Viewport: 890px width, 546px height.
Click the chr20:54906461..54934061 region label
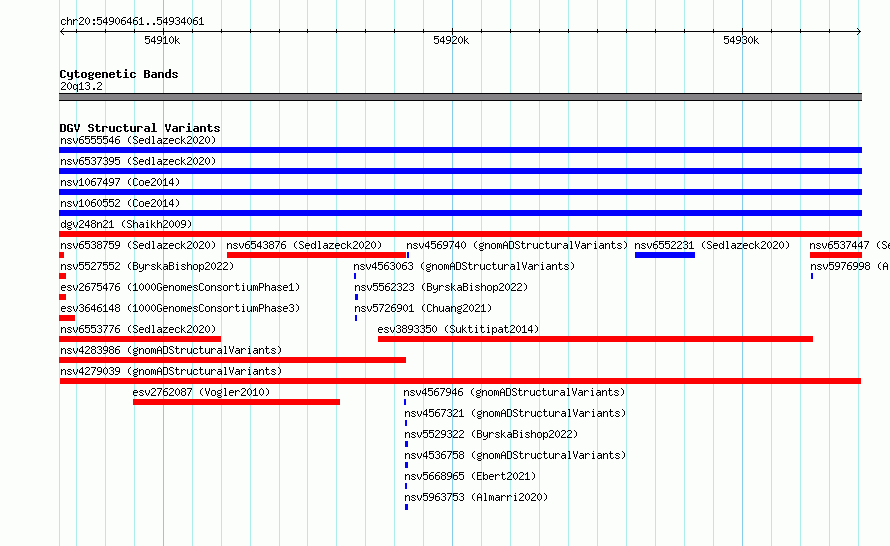pyautogui.click(x=132, y=21)
